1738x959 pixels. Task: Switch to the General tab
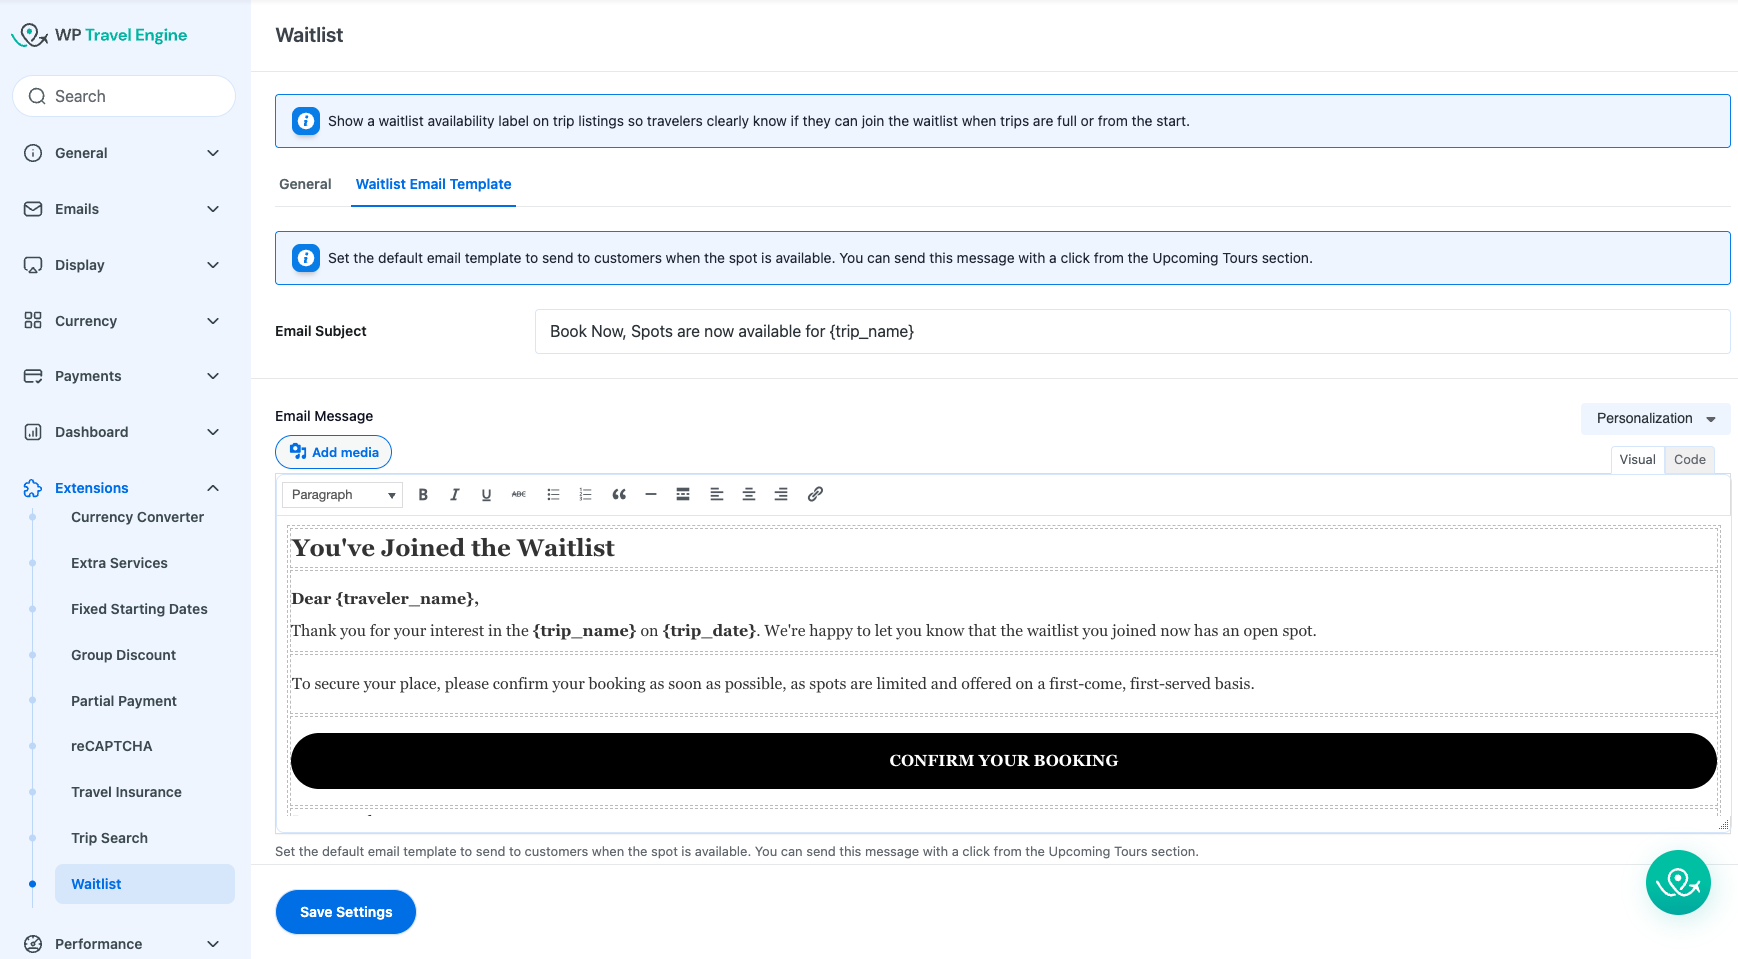coord(305,184)
